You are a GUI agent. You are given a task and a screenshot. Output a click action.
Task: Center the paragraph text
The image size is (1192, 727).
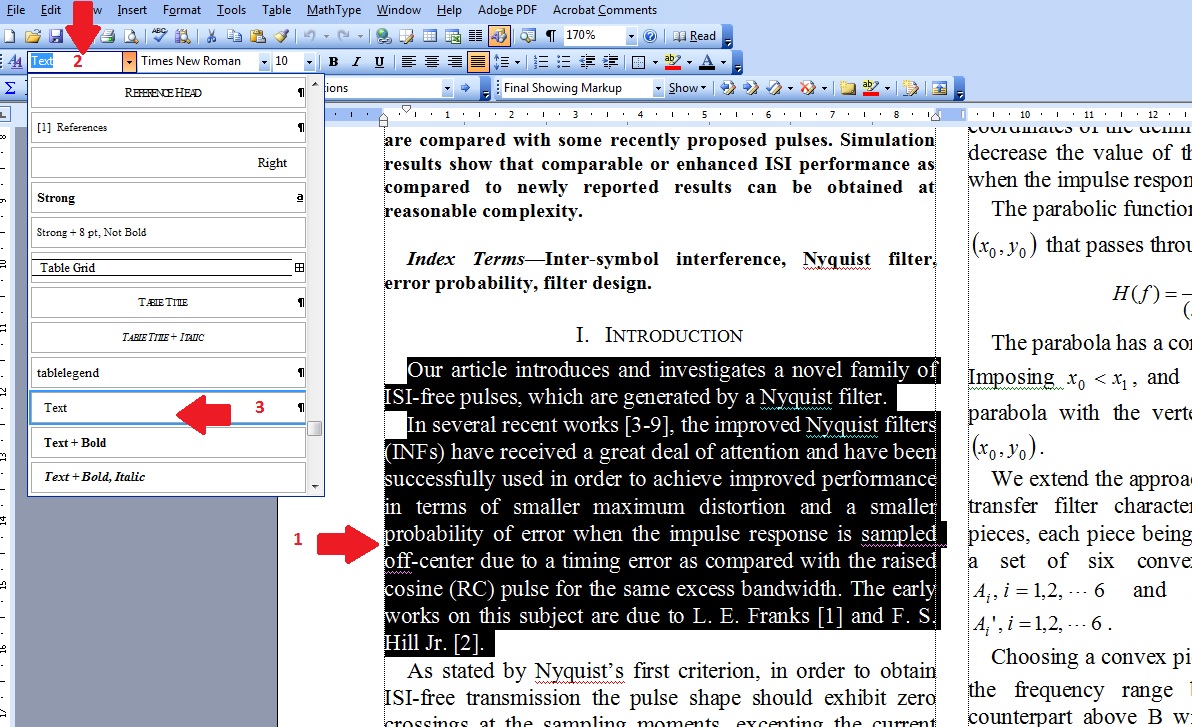[x=432, y=62]
